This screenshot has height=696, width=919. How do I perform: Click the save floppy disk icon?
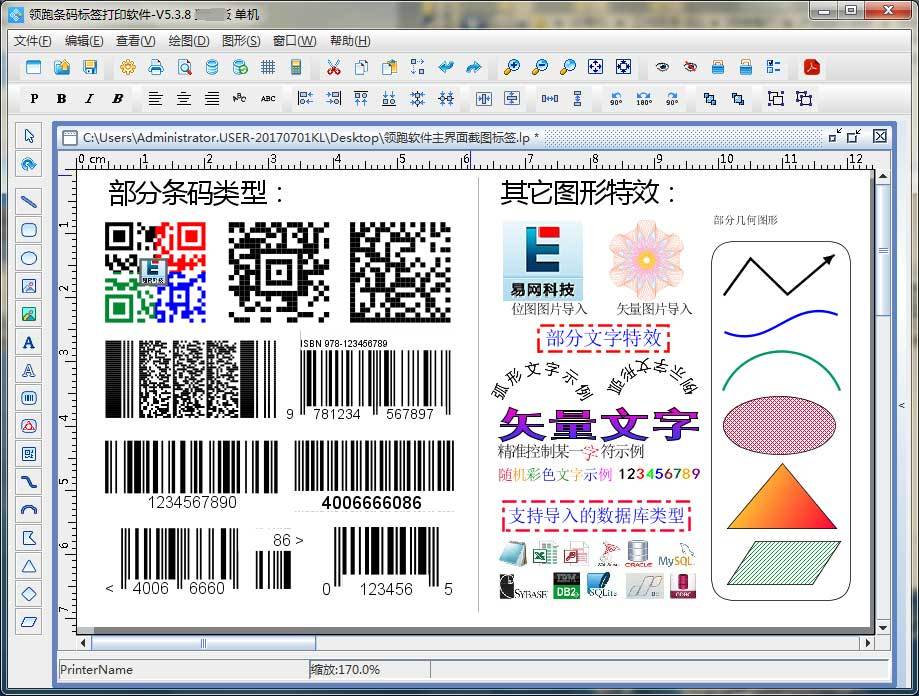pos(90,67)
